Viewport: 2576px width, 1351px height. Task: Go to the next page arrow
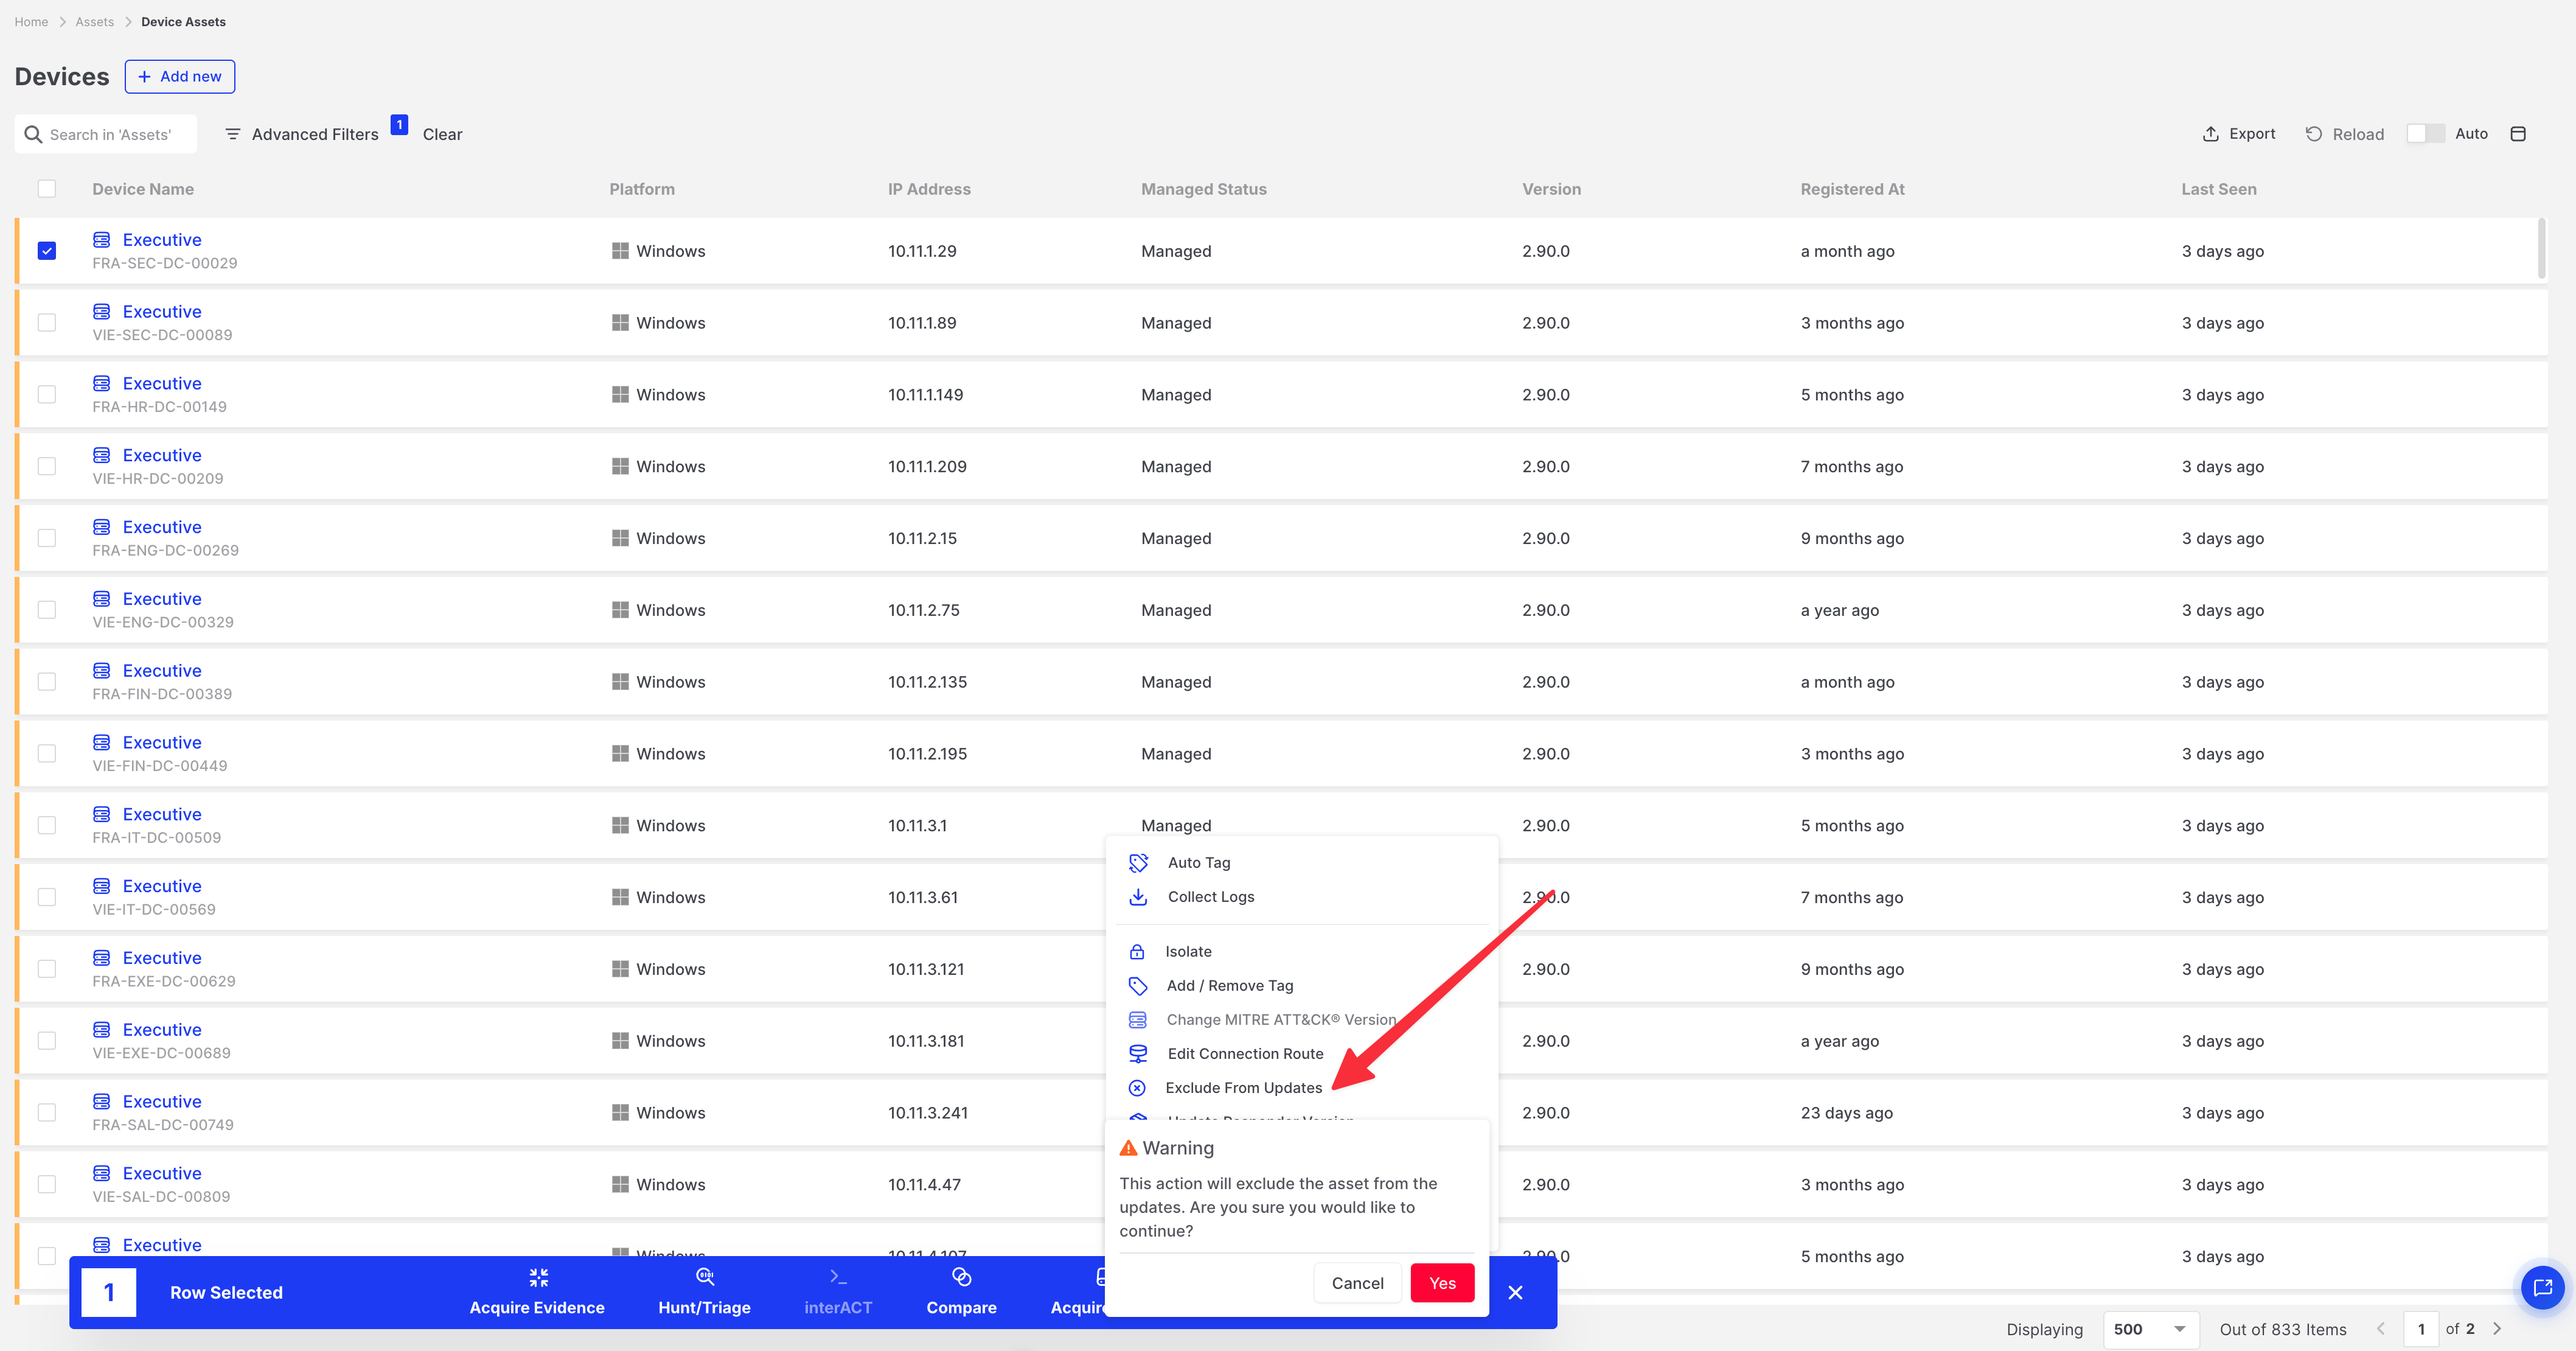2497,1329
